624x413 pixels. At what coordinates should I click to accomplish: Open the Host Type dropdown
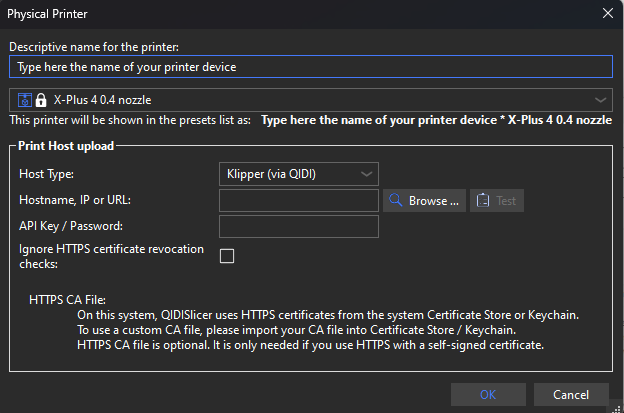coord(298,174)
